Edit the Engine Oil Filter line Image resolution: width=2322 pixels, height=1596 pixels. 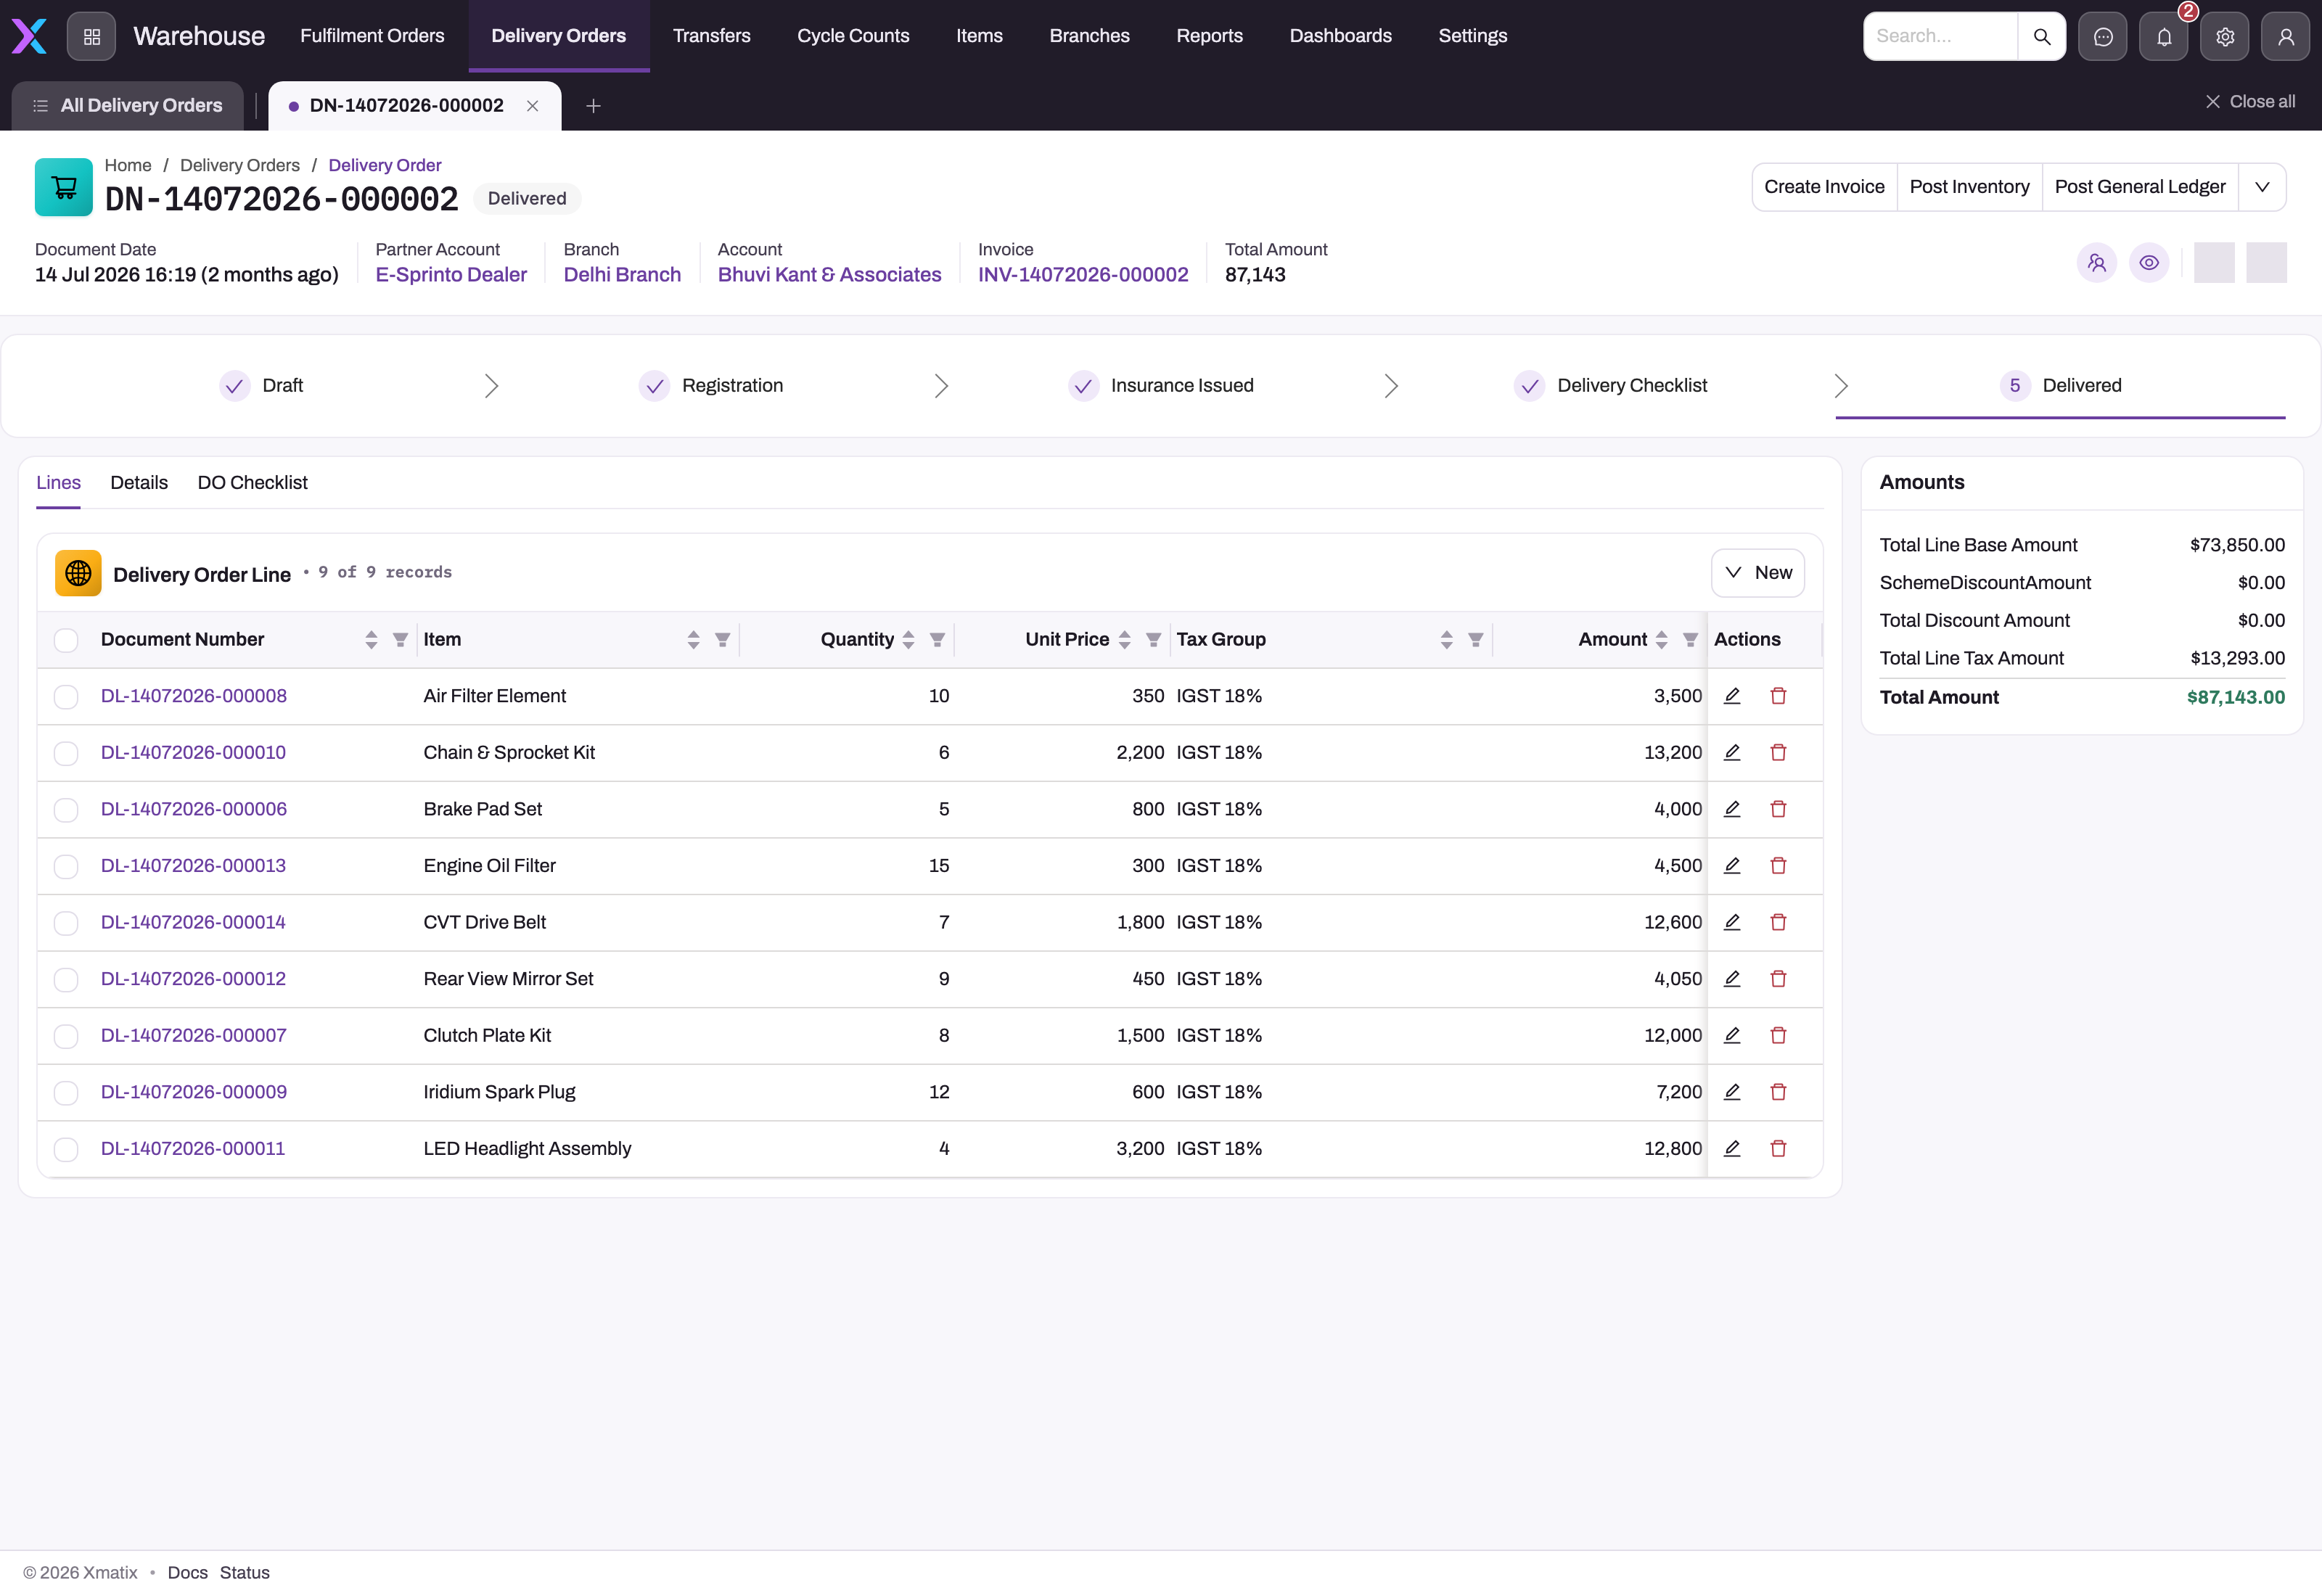click(x=1732, y=865)
